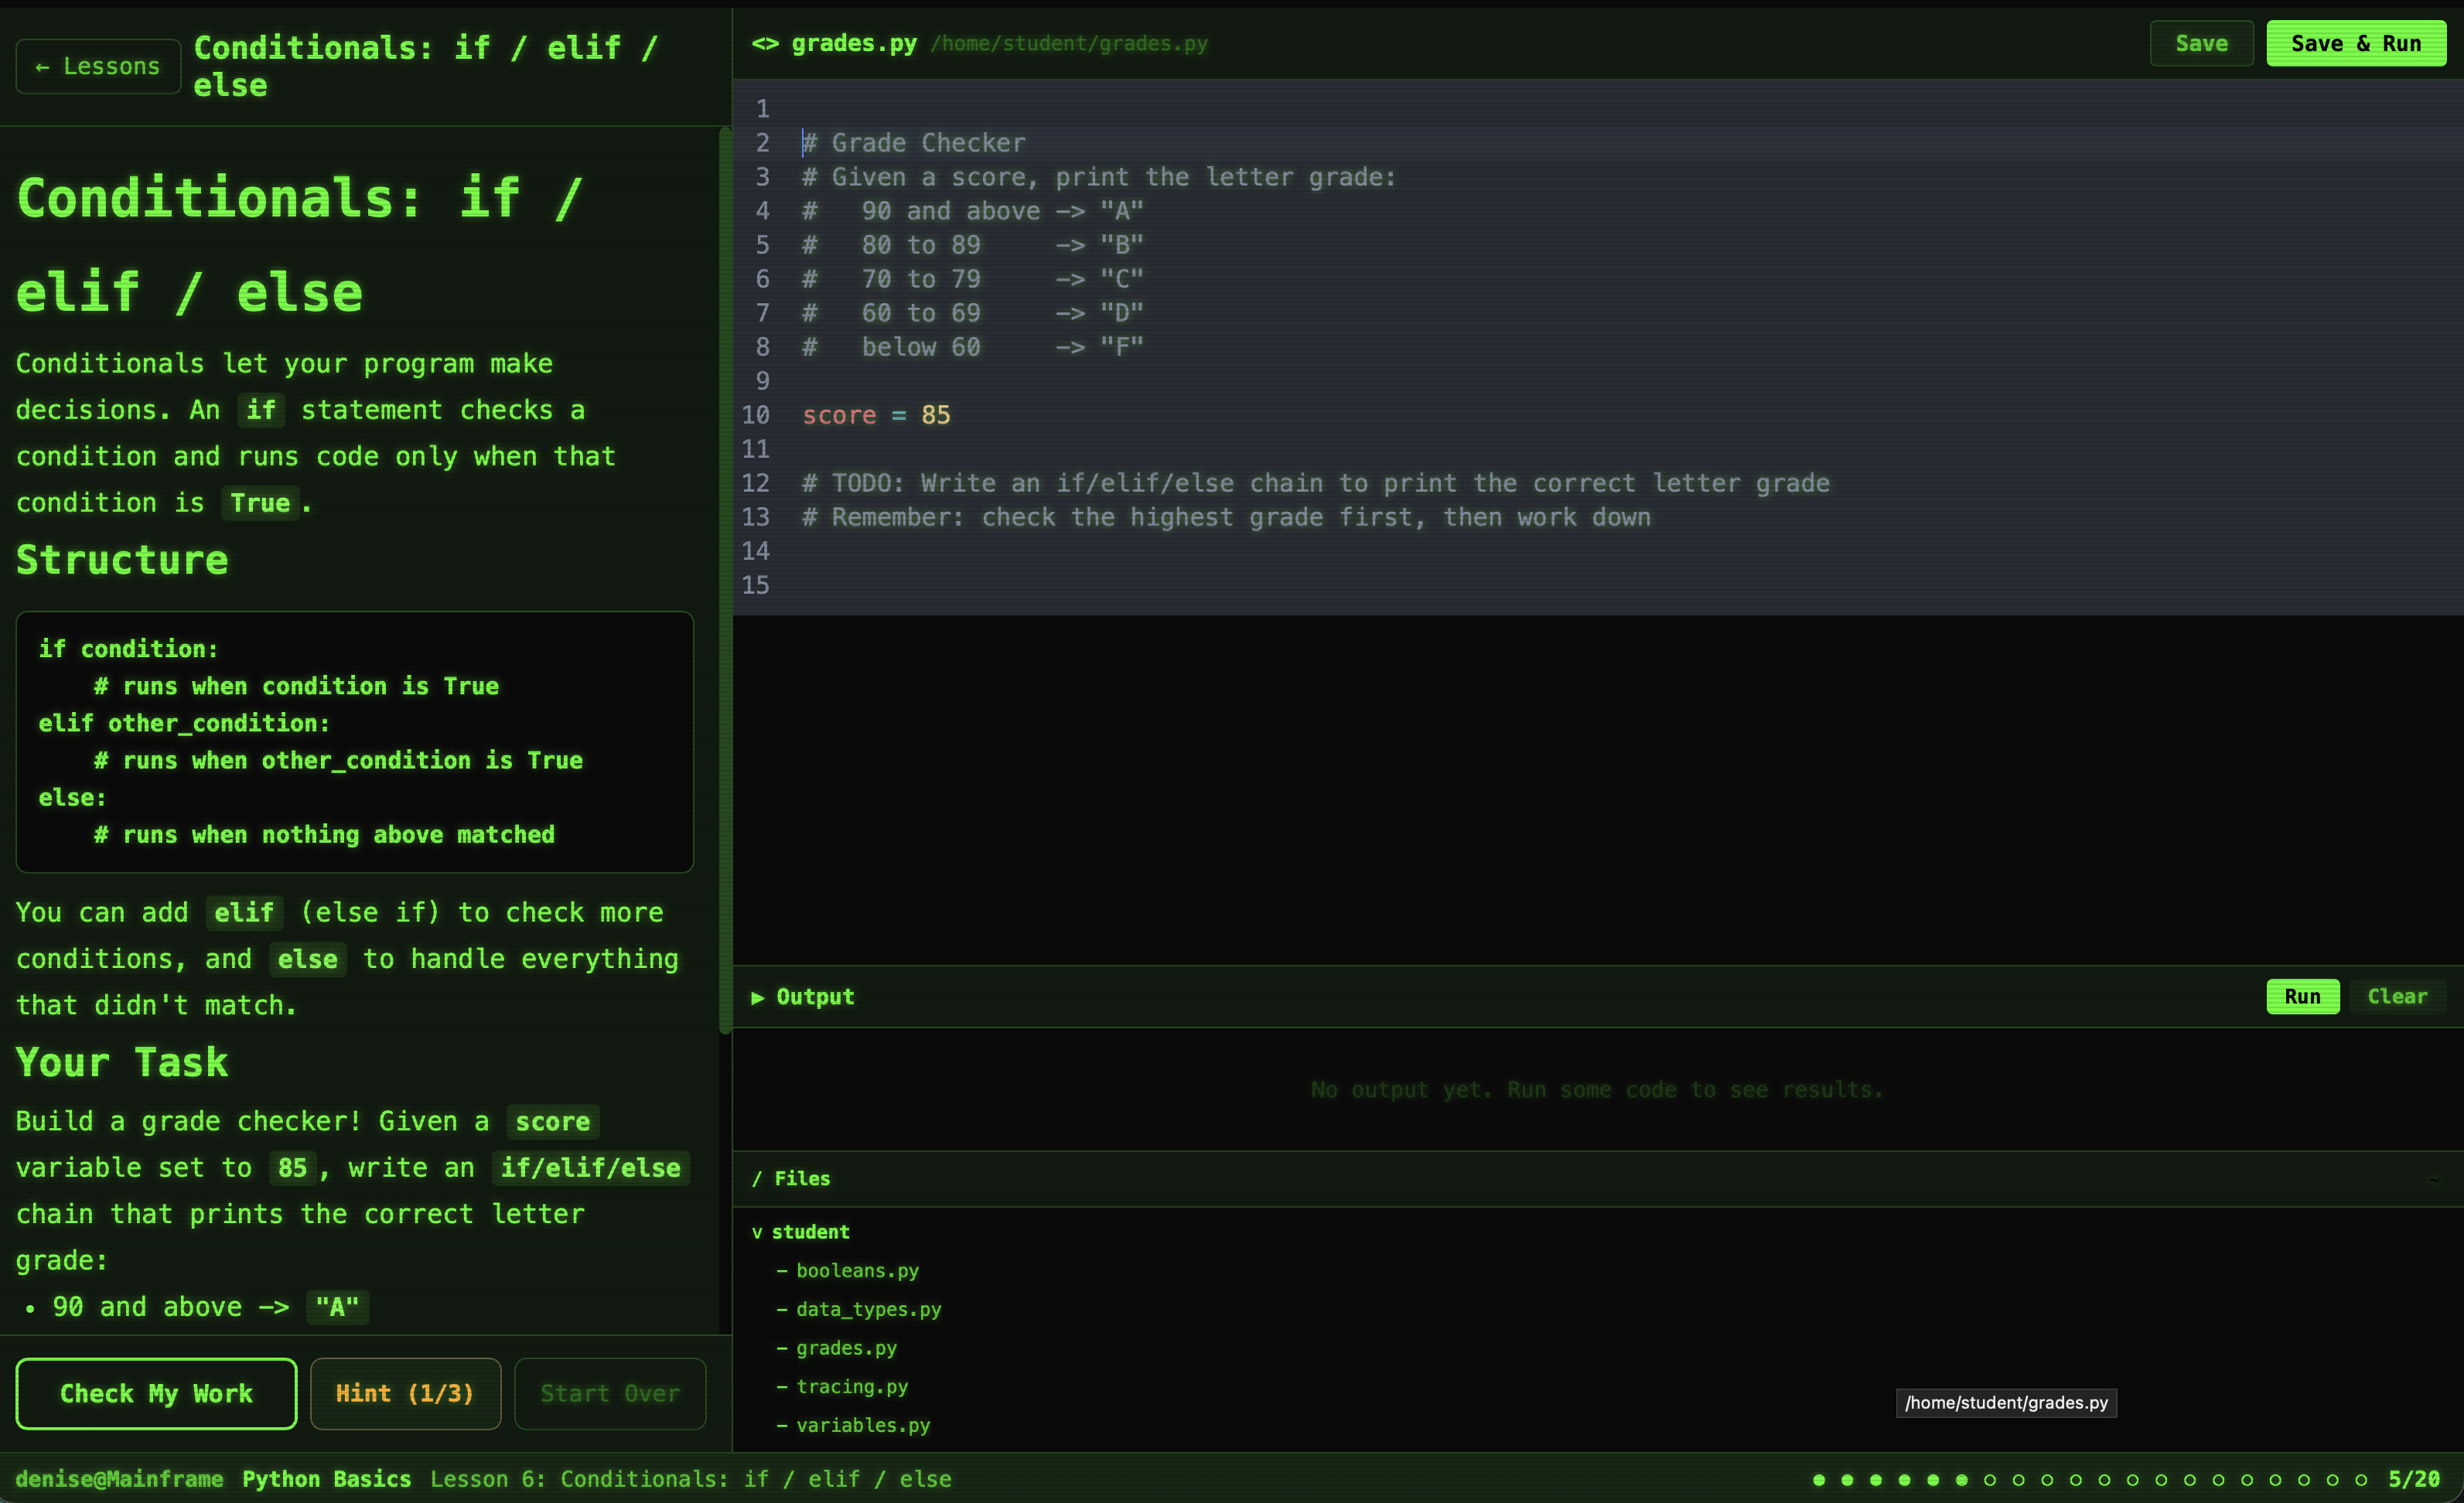Click the TODO comment on line 12
Viewport: 2464px width, 1503px height.
coord(1315,483)
